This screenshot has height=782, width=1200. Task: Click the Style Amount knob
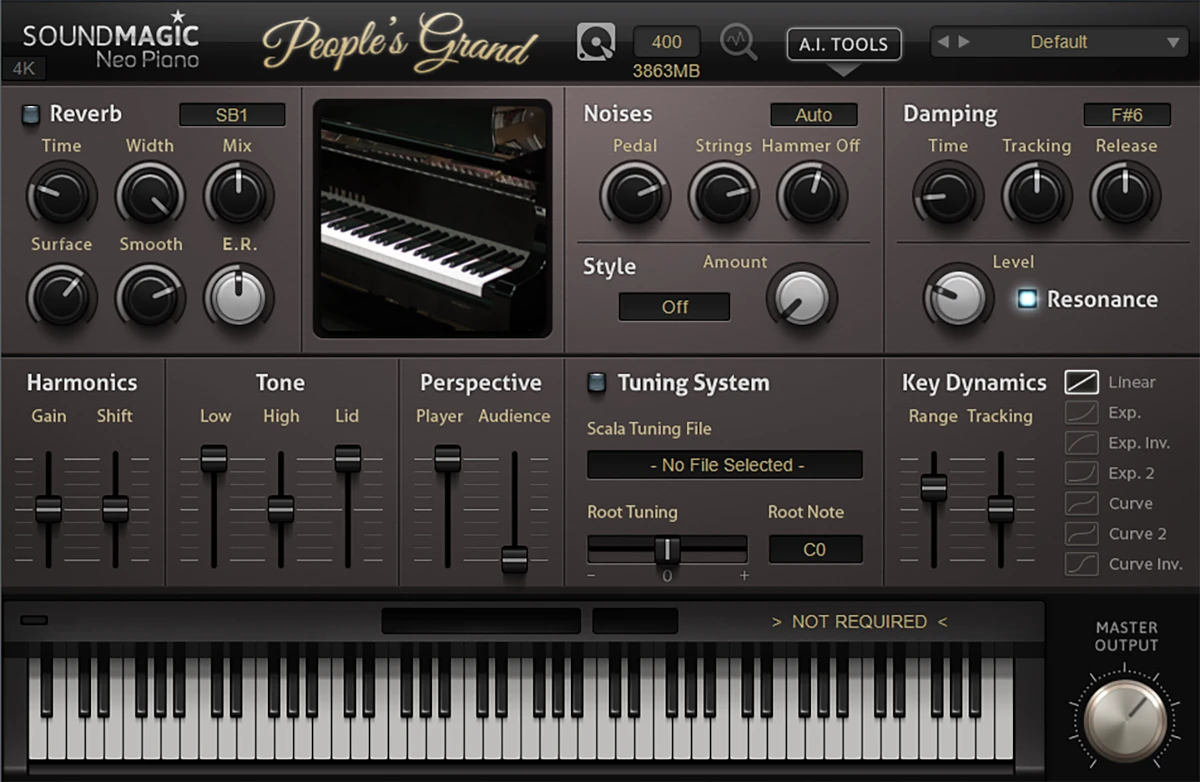coord(802,297)
